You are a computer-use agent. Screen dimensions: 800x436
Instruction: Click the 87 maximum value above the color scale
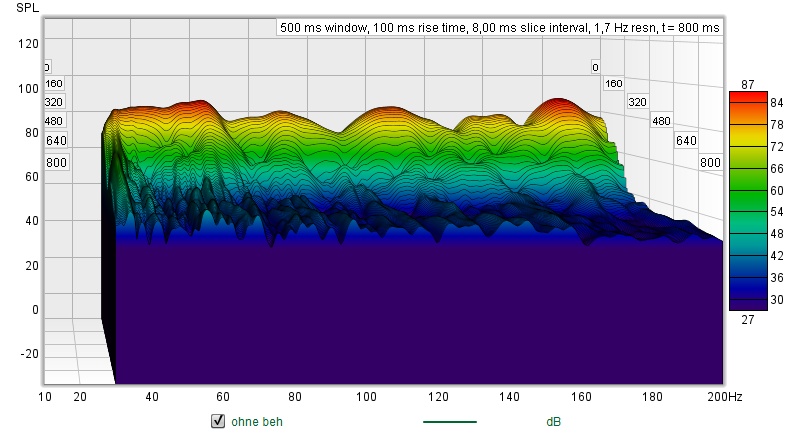(x=747, y=83)
